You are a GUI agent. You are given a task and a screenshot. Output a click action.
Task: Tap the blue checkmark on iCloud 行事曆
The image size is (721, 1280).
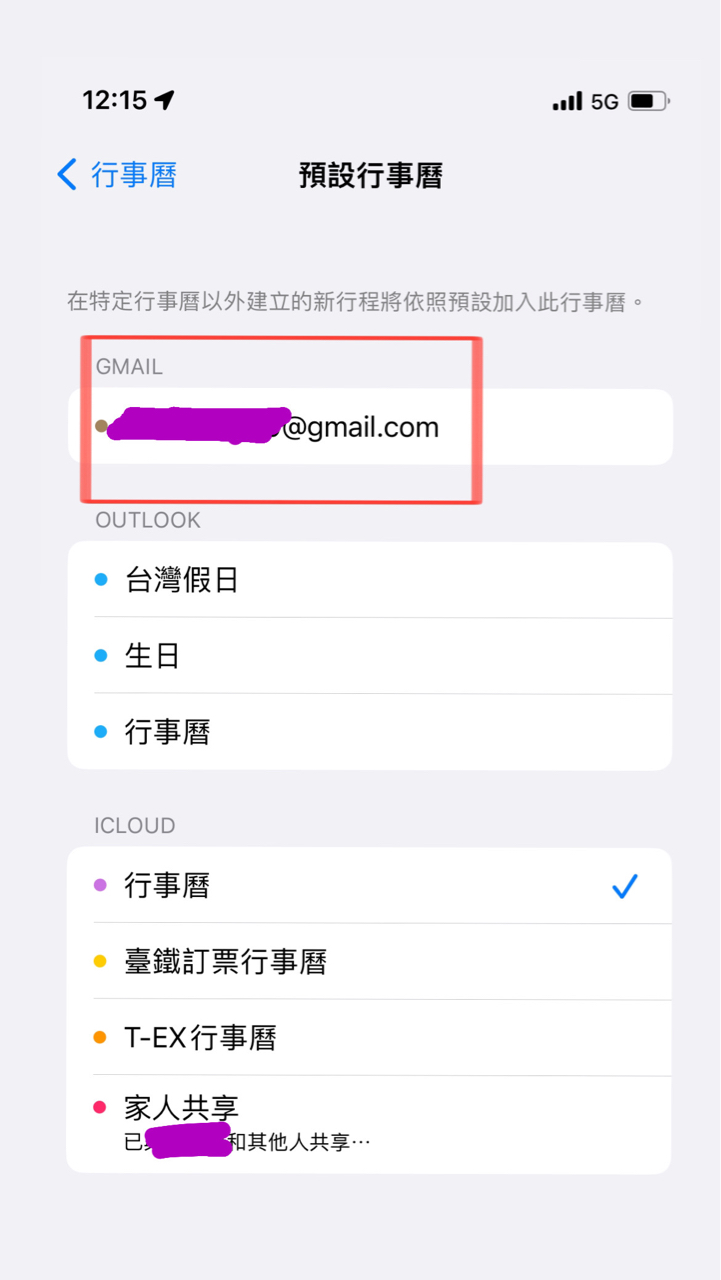tap(625, 886)
